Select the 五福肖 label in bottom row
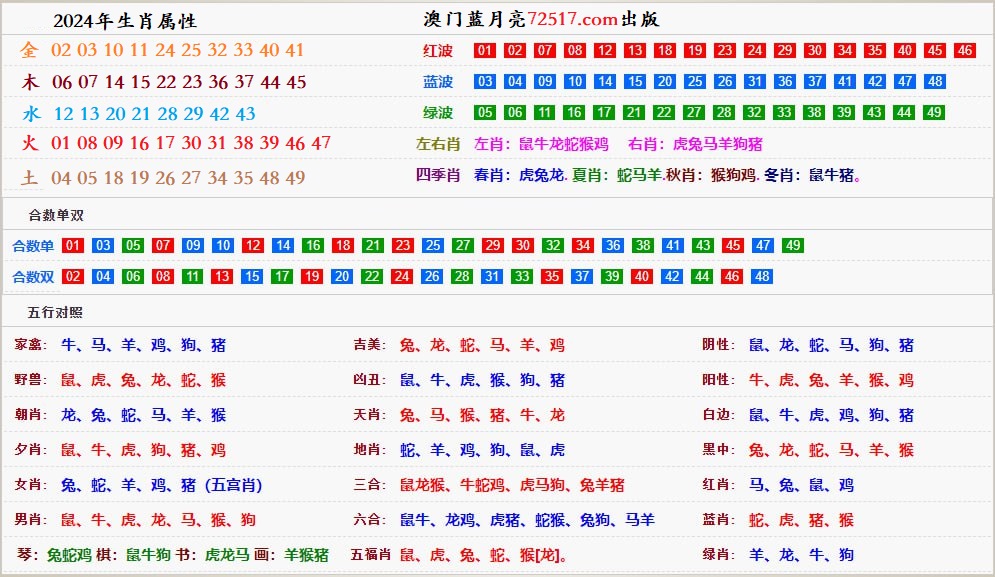 pos(370,554)
